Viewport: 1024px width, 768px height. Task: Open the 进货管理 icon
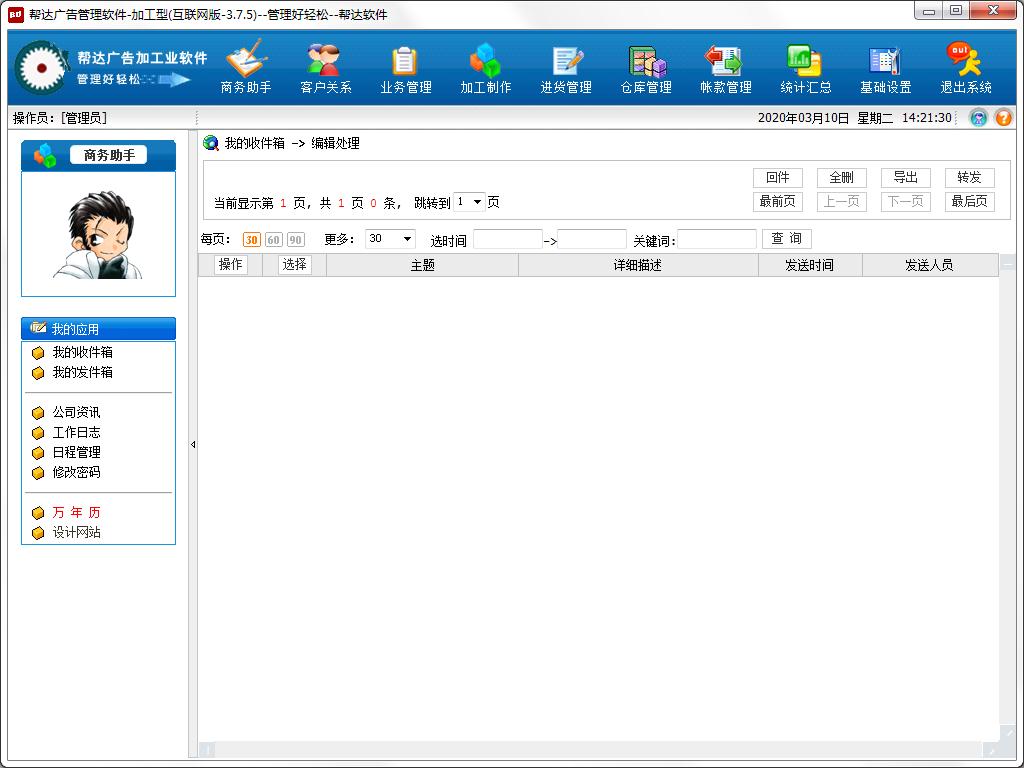point(566,61)
